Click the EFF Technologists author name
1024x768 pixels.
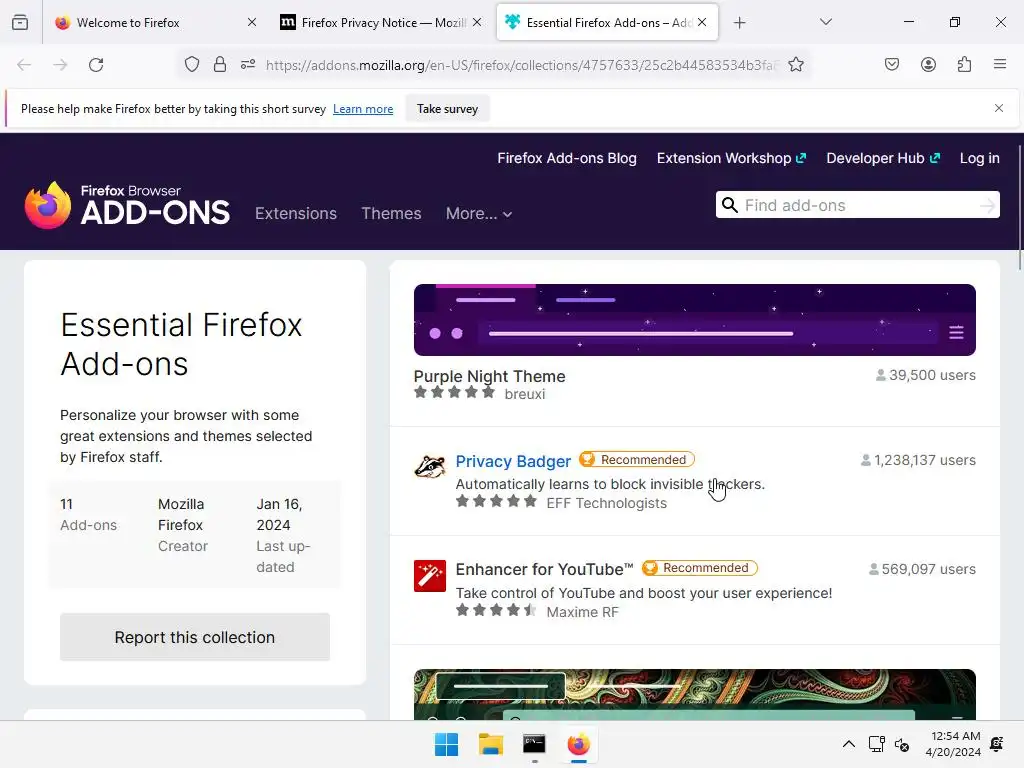click(607, 503)
